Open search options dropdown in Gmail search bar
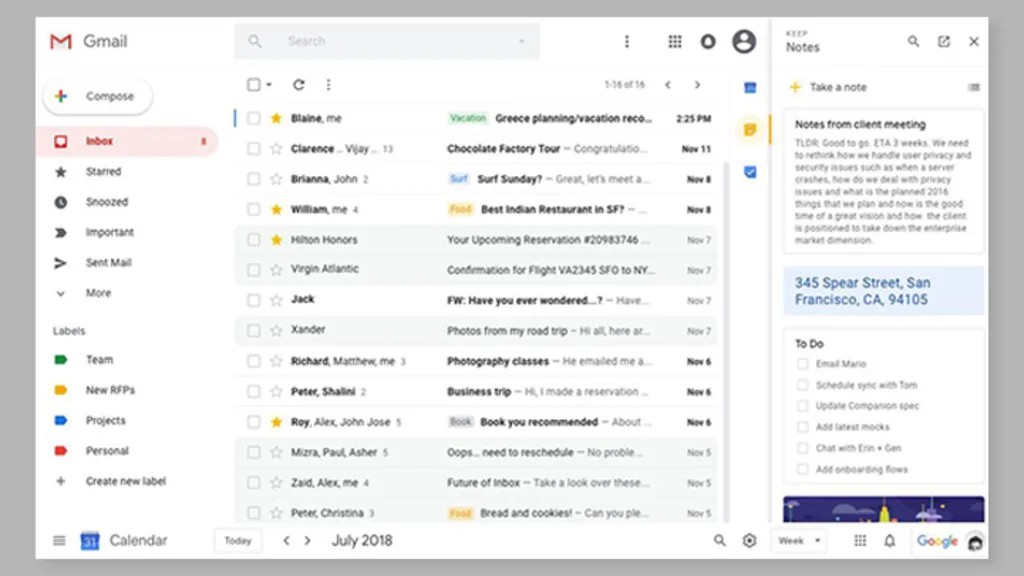Viewport: 1024px width, 576px height. point(521,41)
